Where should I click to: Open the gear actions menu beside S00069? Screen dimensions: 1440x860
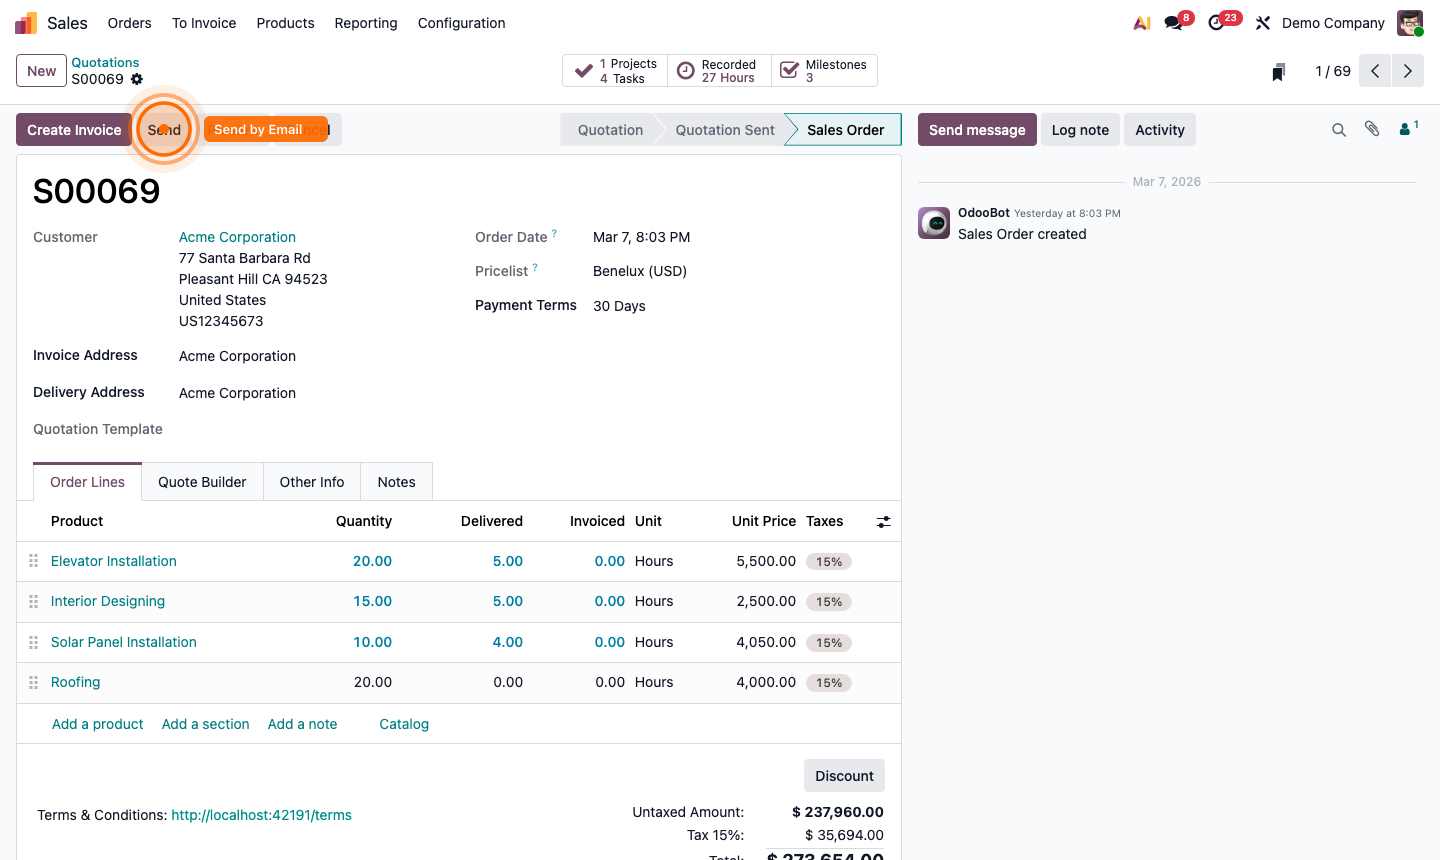pos(137,79)
